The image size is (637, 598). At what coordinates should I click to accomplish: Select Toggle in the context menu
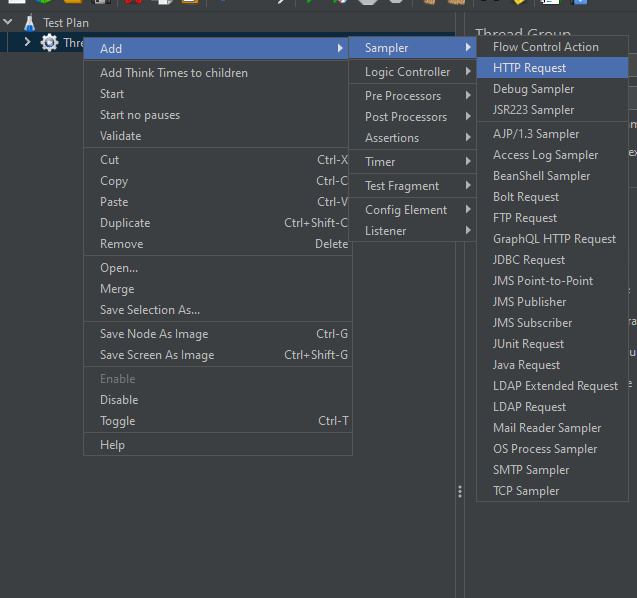218,421
